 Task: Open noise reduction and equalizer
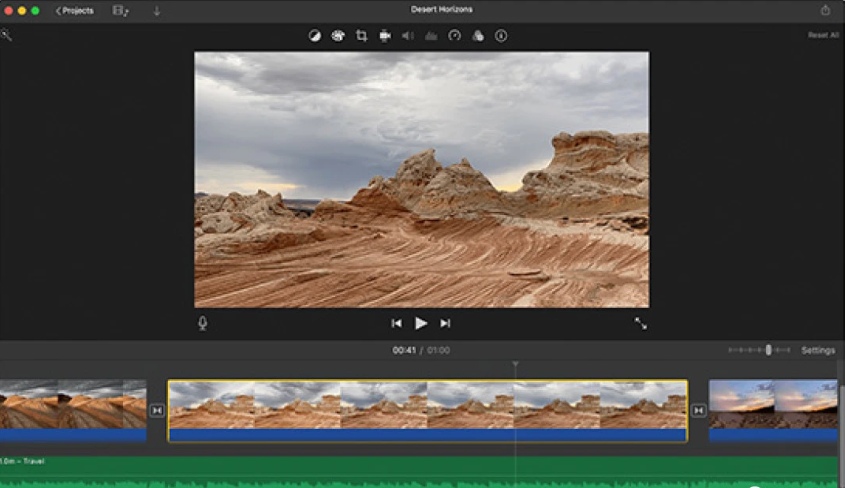click(431, 36)
